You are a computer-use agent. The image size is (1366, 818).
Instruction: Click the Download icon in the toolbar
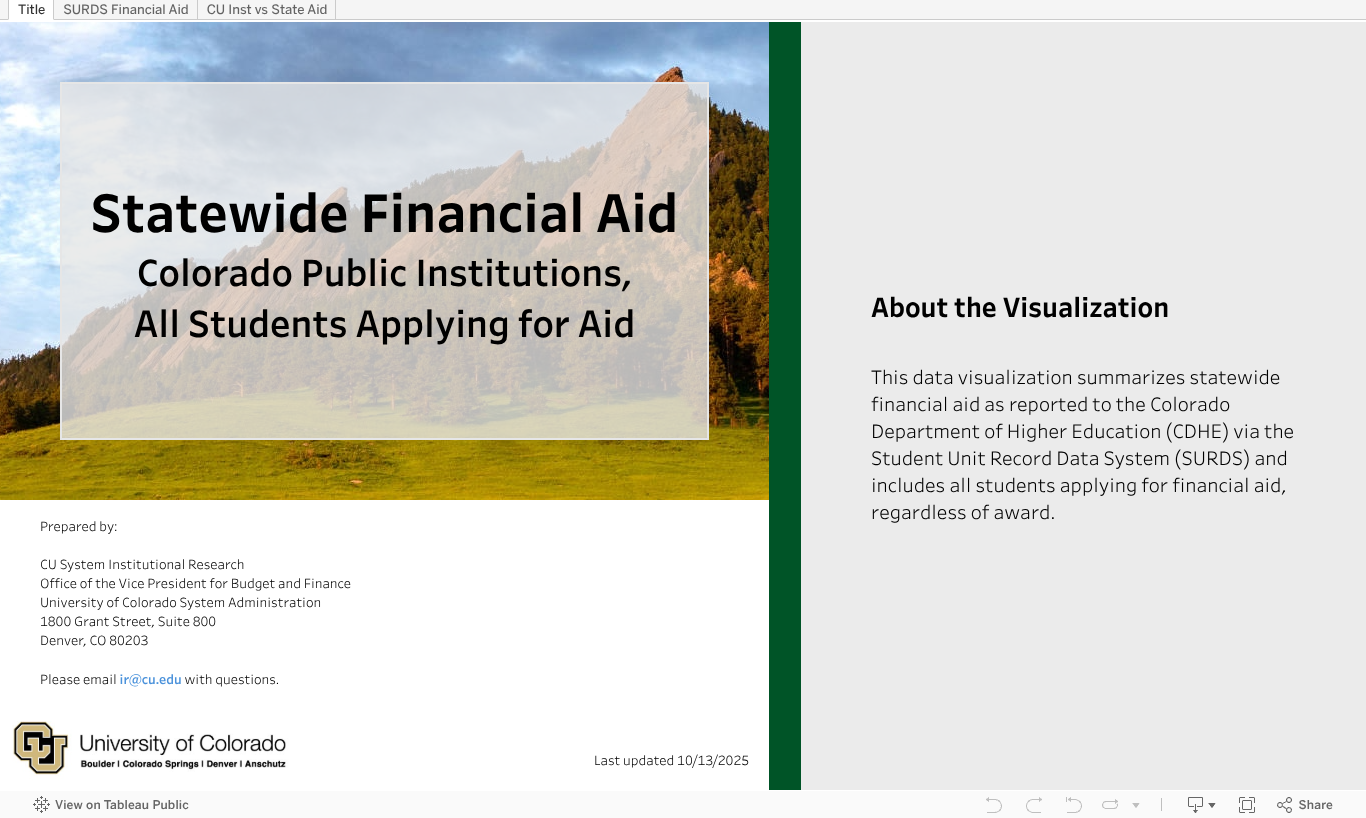point(1195,805)
